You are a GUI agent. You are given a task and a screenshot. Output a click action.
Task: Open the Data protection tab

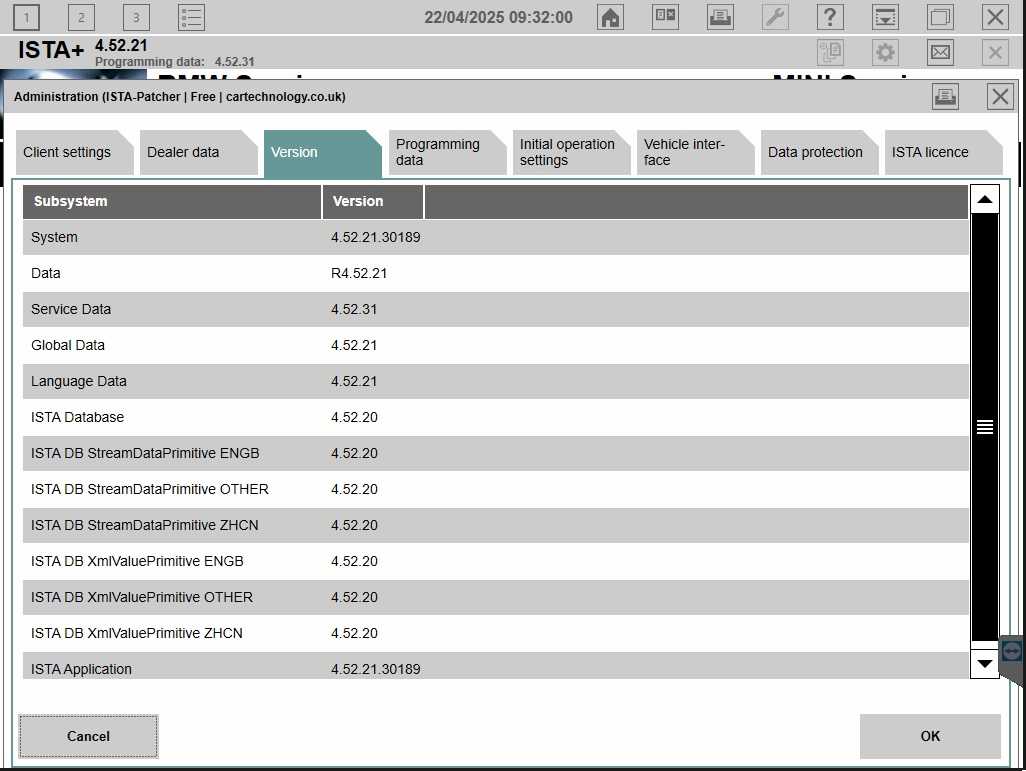tap(819, 152)
